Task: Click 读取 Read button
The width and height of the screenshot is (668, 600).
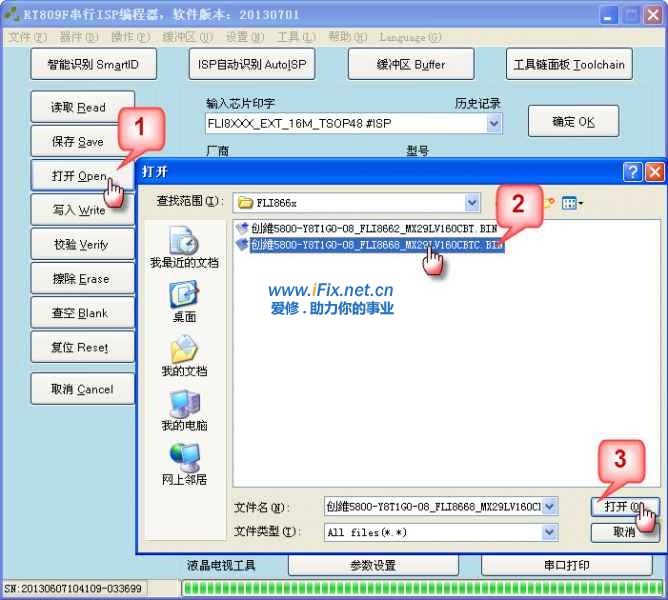Action: coord(82,107)
